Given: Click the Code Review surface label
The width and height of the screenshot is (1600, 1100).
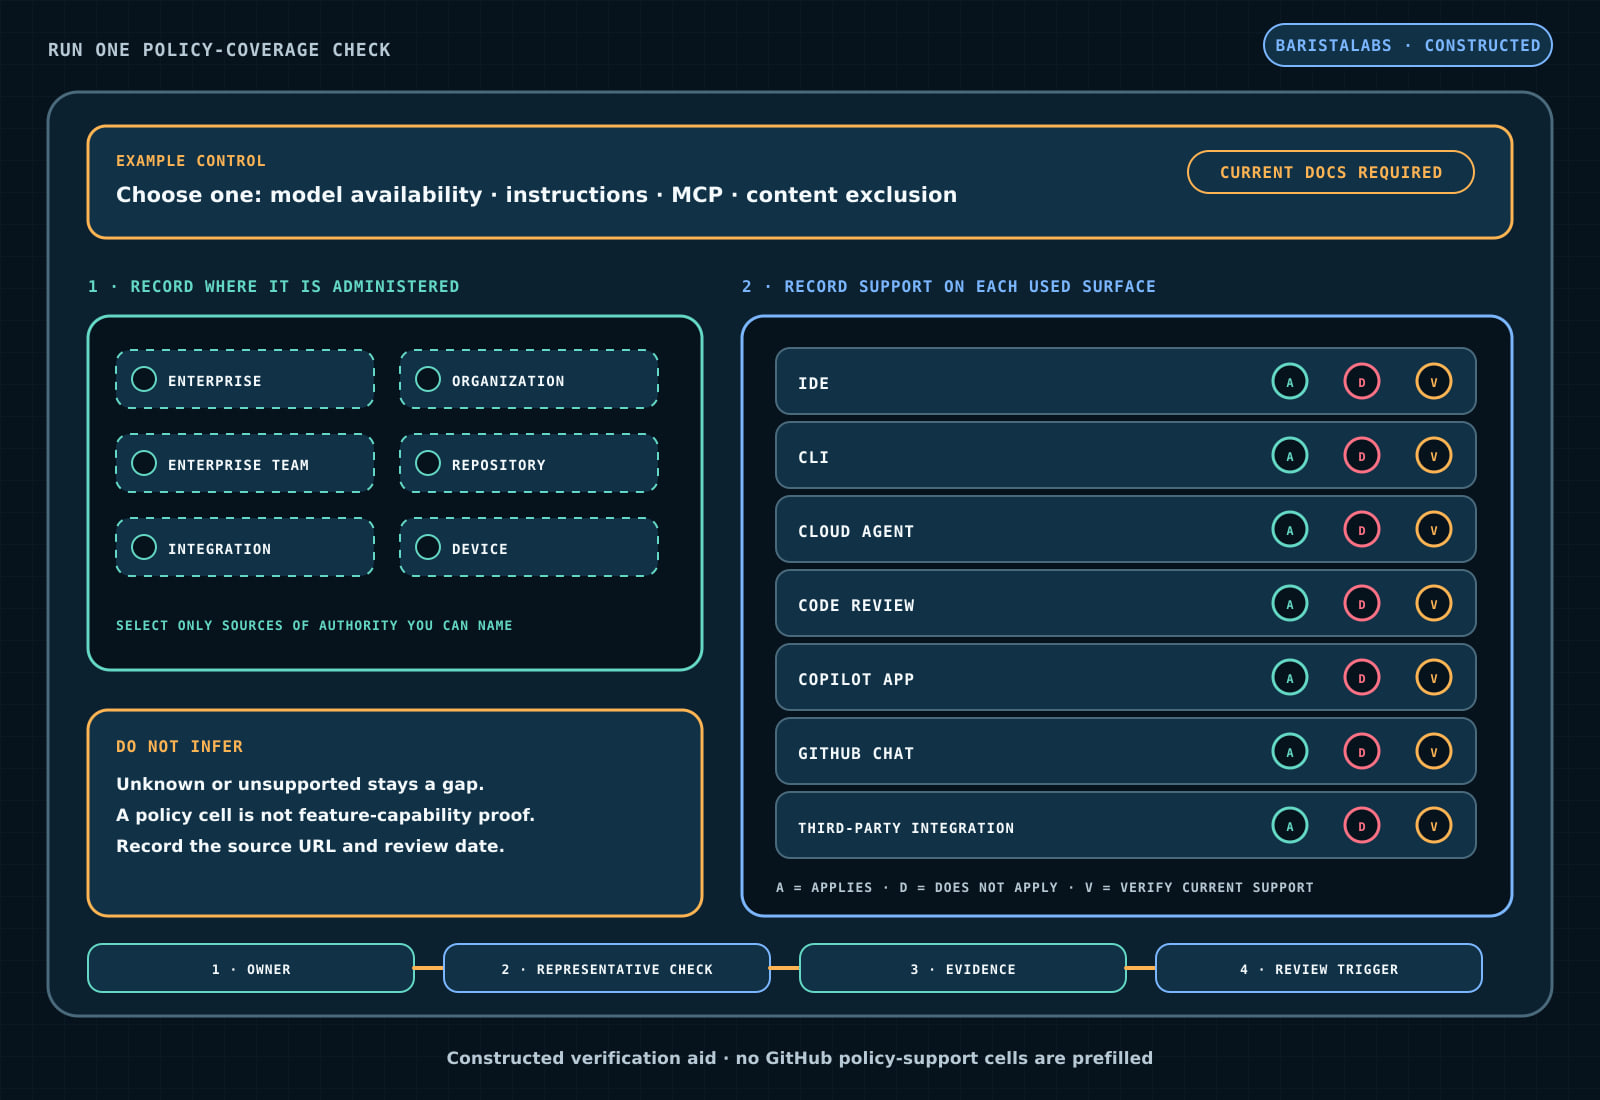Looking at the screenshot, I should click(856, 605).
